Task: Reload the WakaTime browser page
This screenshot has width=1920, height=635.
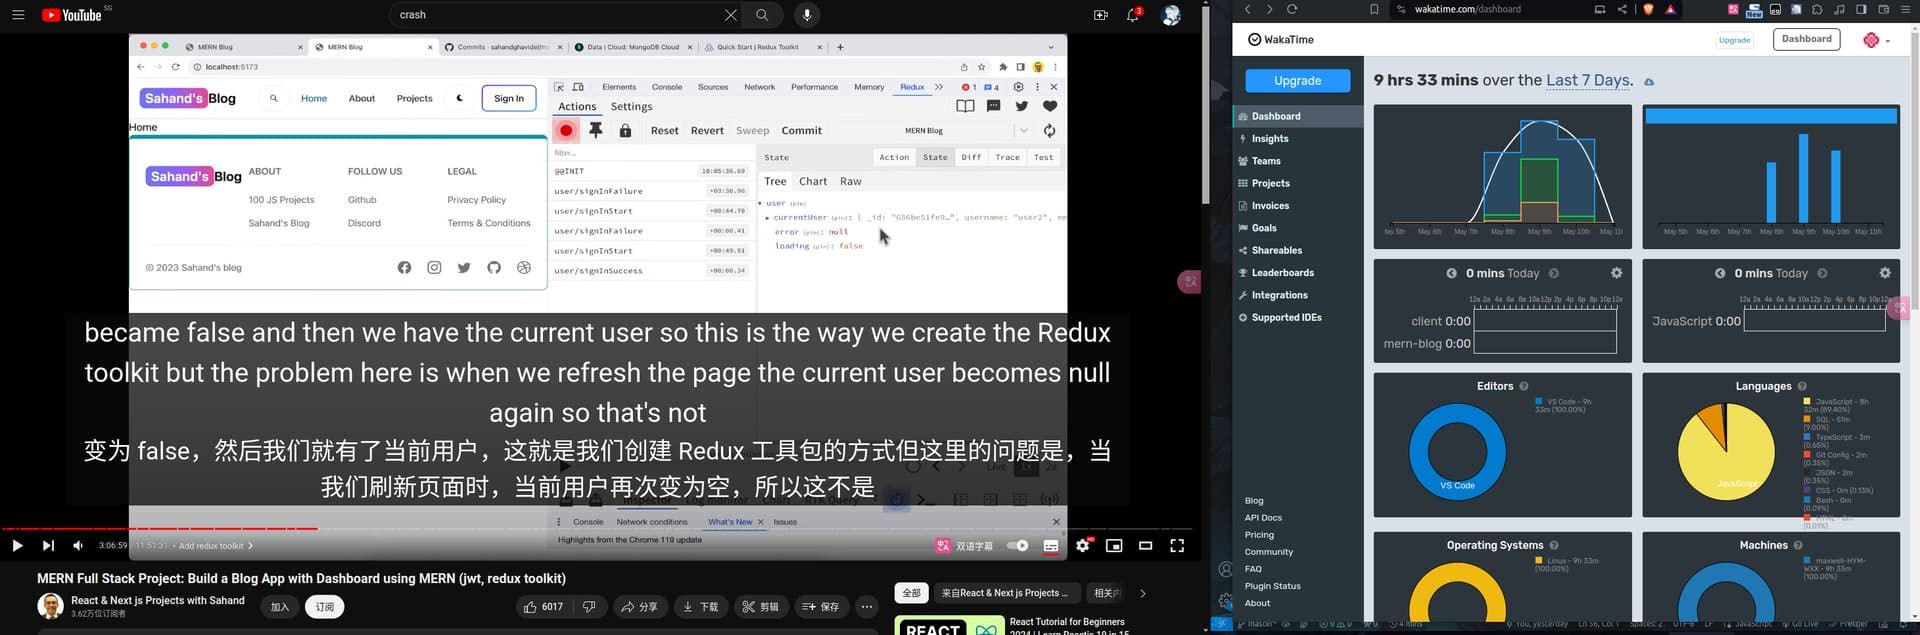Action: point(1292,9)
